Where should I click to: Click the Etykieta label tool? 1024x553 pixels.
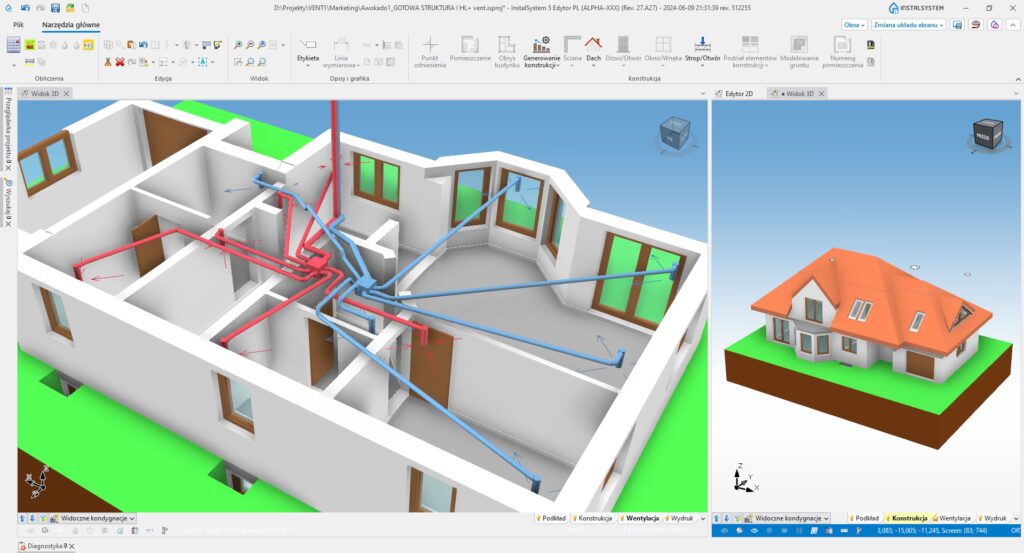(308, 48)
